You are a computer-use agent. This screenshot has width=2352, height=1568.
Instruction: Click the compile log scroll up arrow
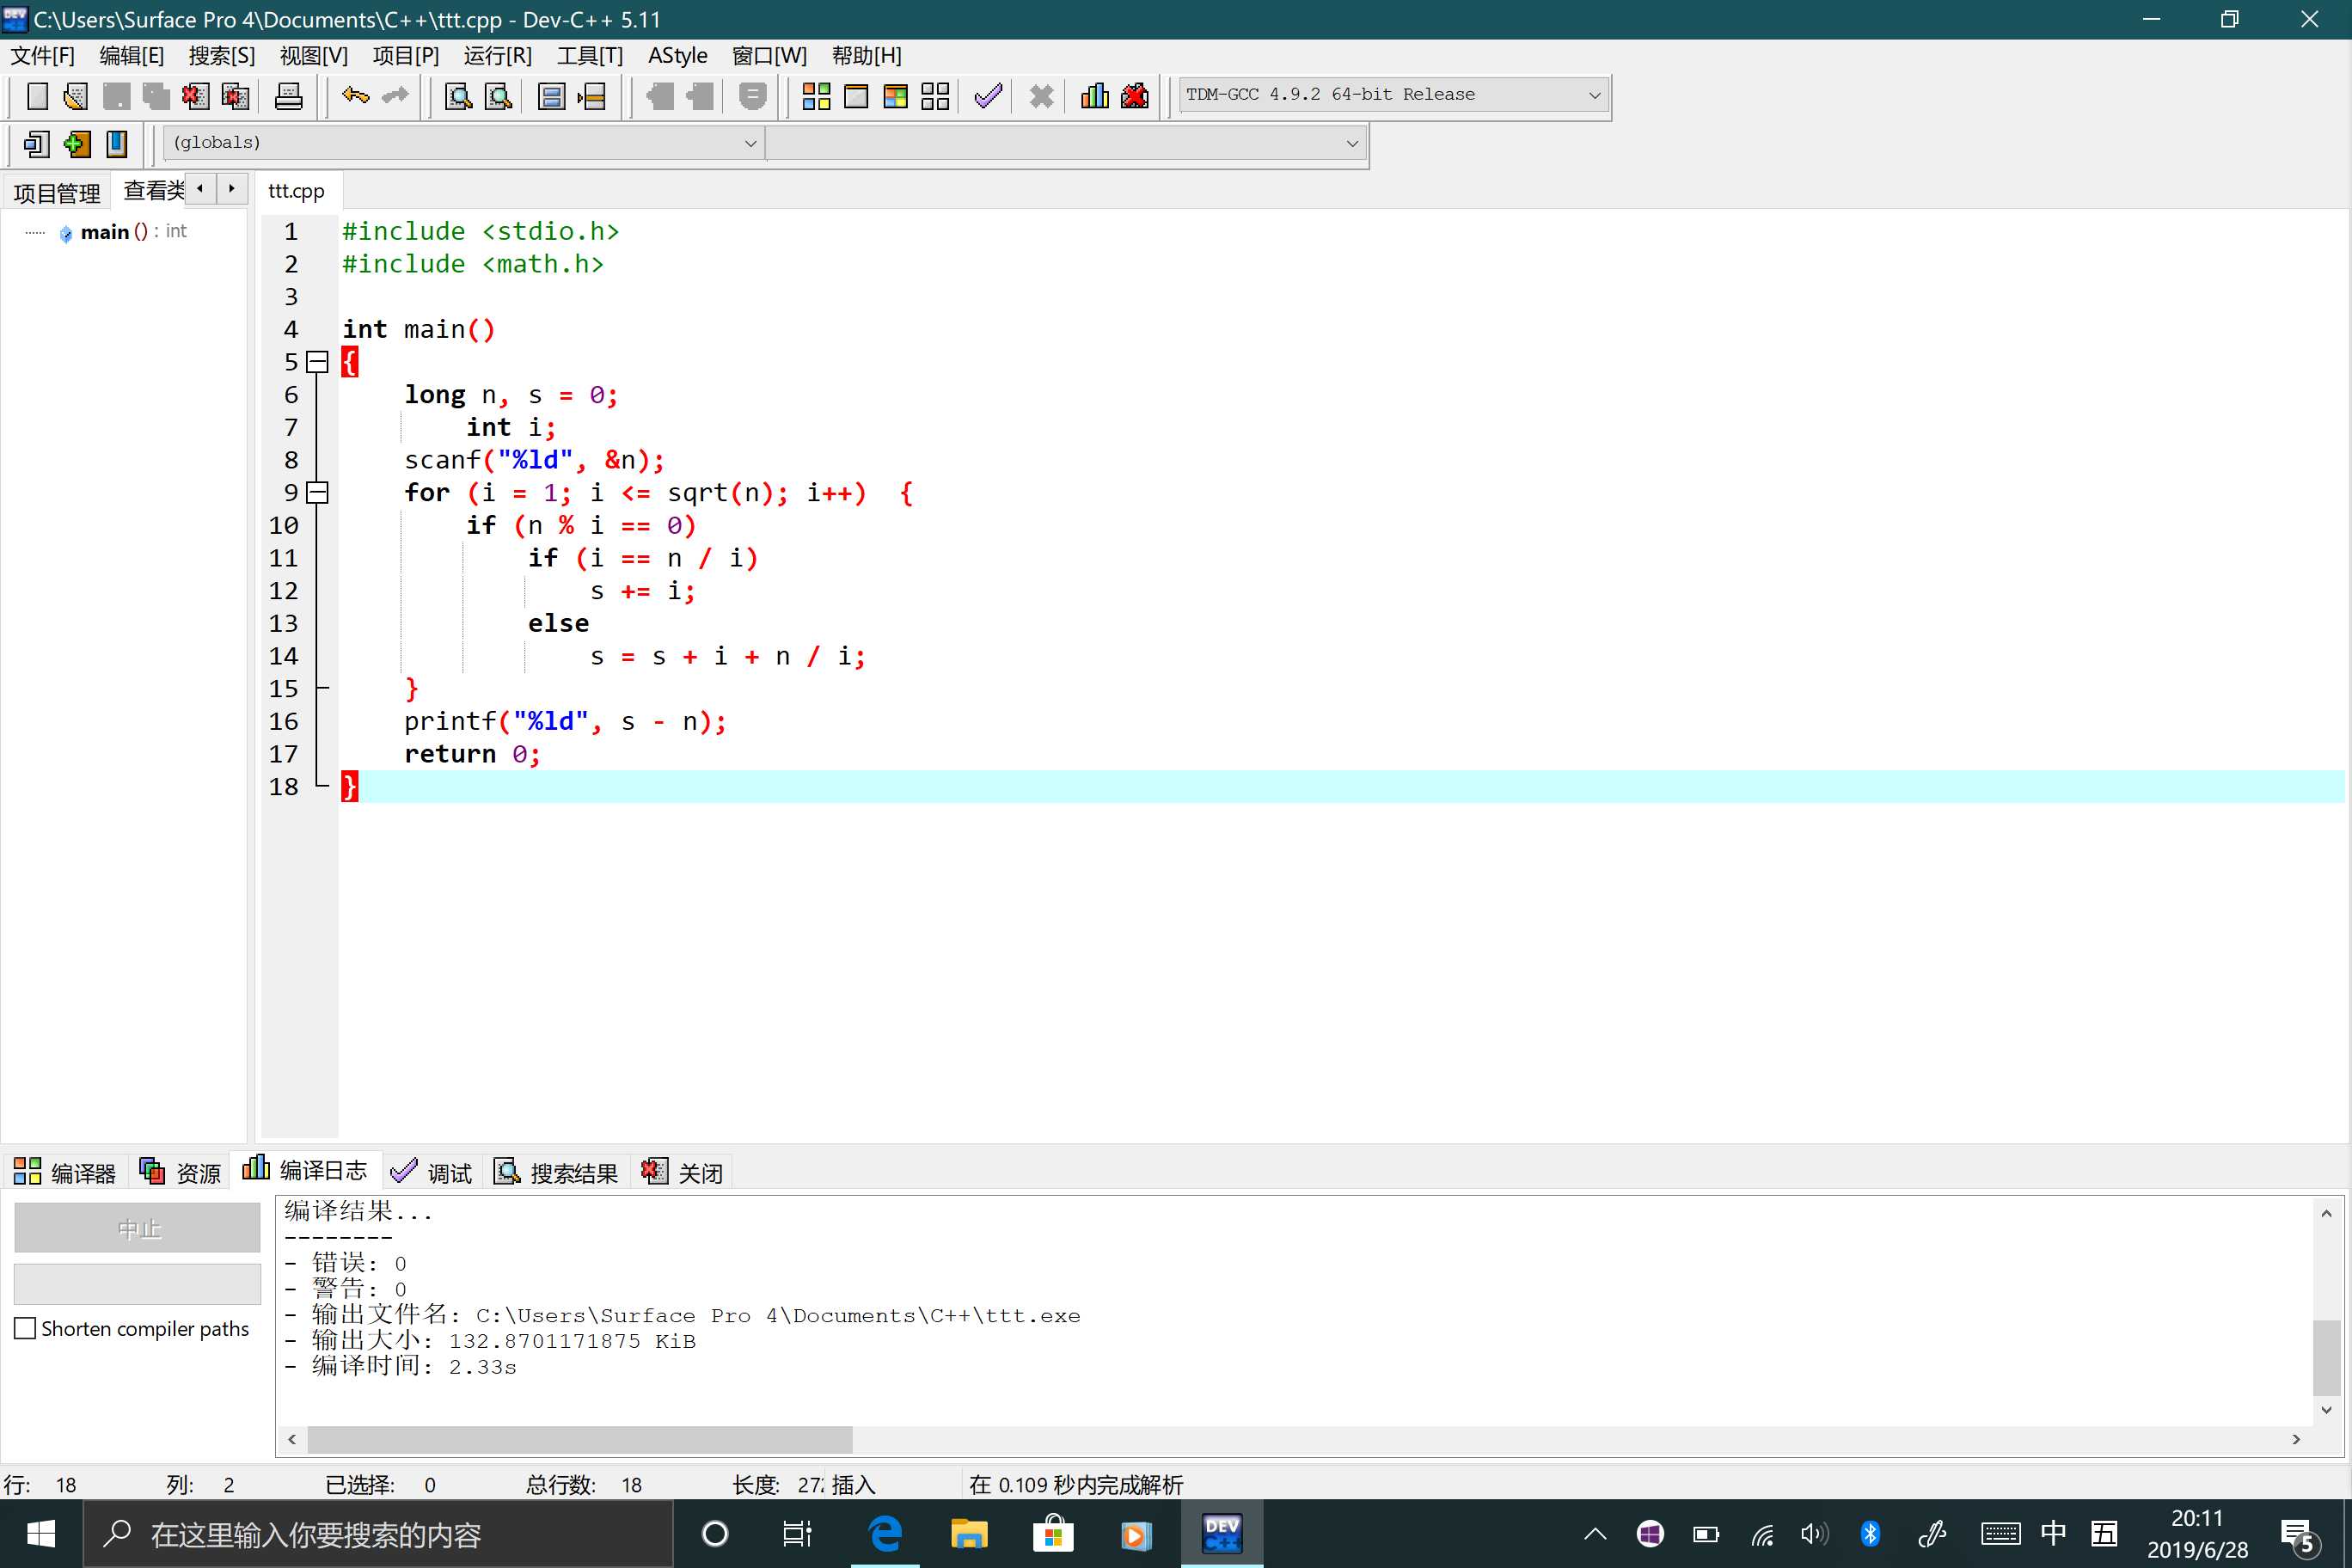pyautogui.click(x=2327, y=1213)
